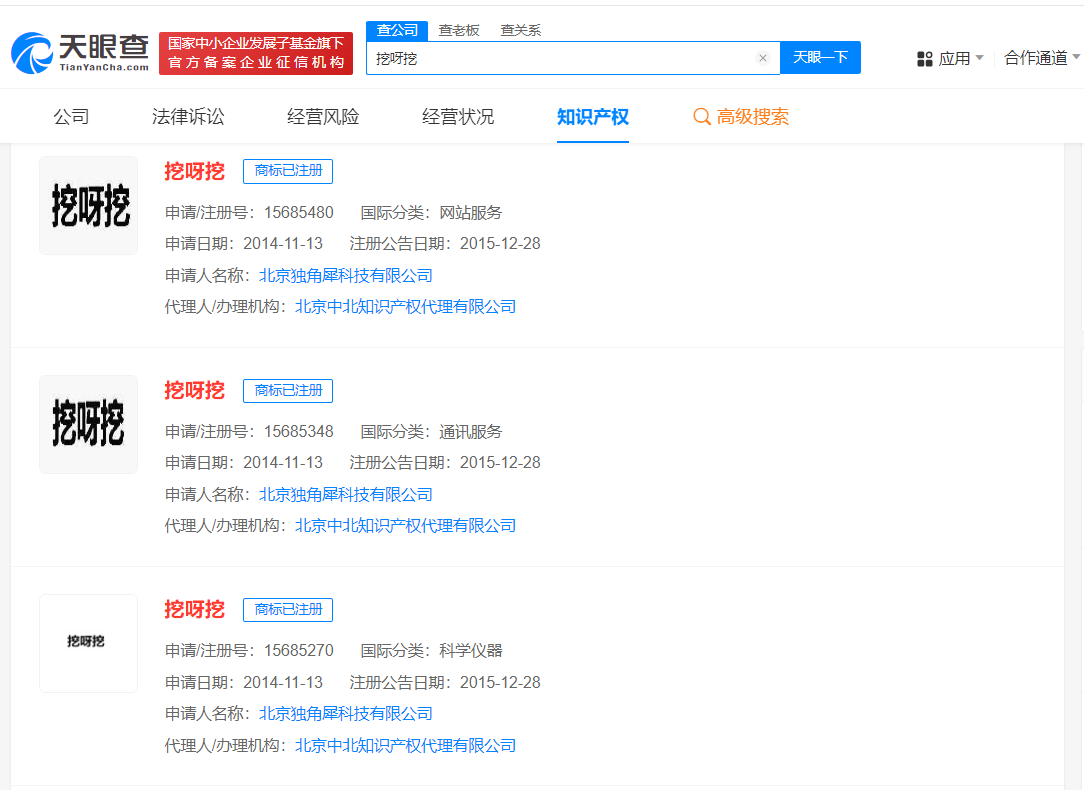The image size is (1084, 790).
Task: Switch to the 知识产权 tab
Action: pyautogui.click(x=592, y=117)
